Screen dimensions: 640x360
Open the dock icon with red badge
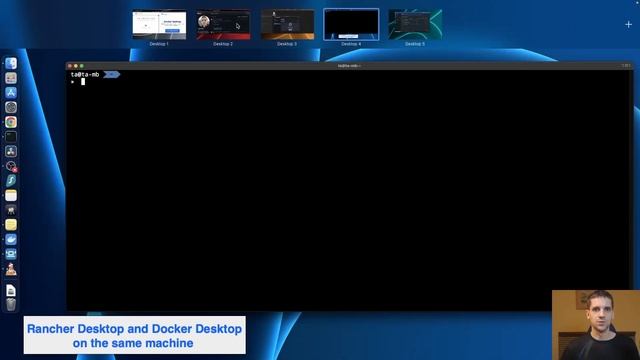[11, 166]
